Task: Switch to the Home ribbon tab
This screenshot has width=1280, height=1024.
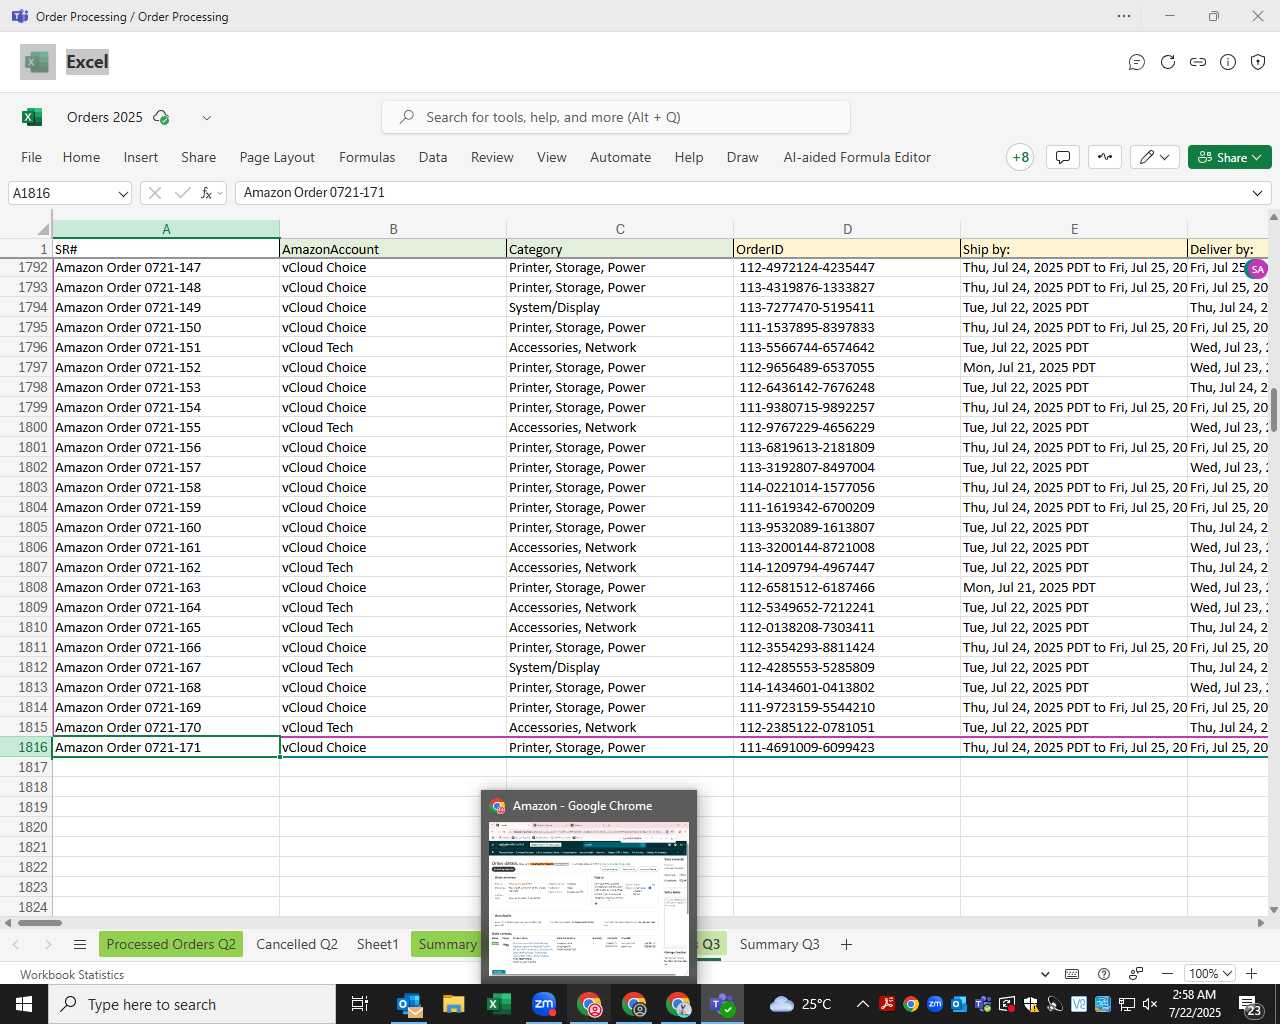Action: [81, 157]
